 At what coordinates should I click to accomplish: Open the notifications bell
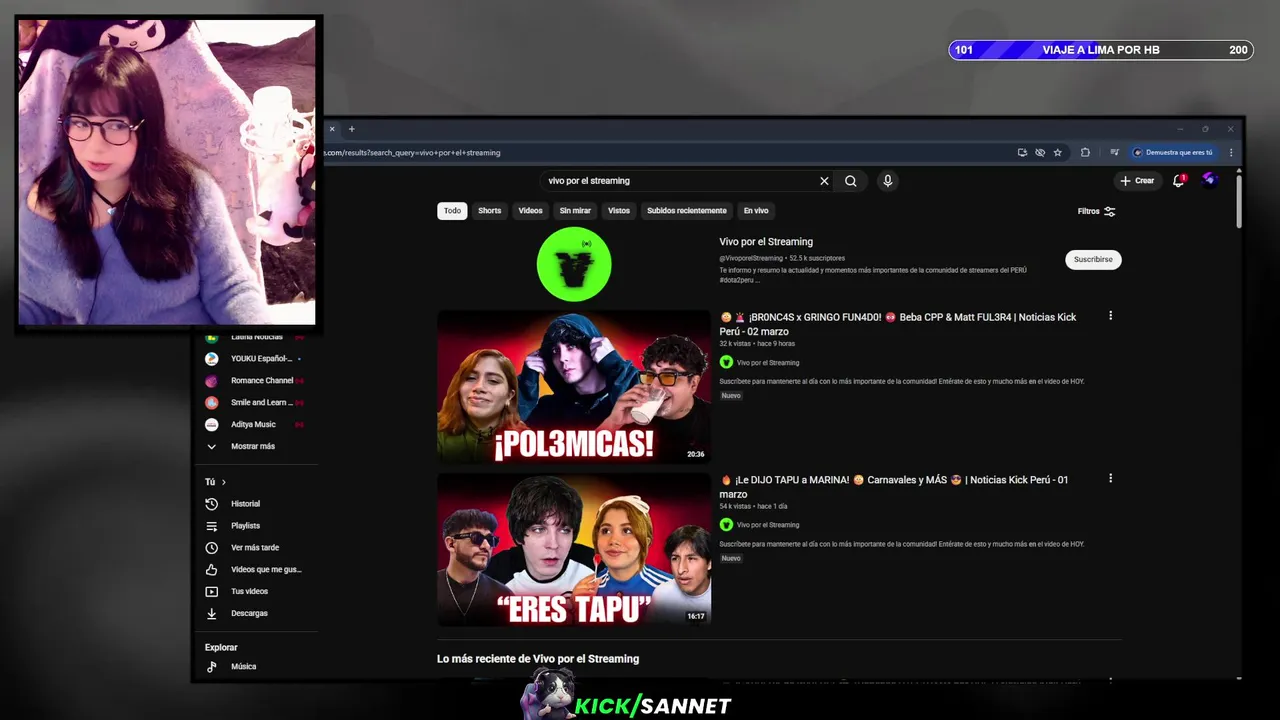[1179, 181]
